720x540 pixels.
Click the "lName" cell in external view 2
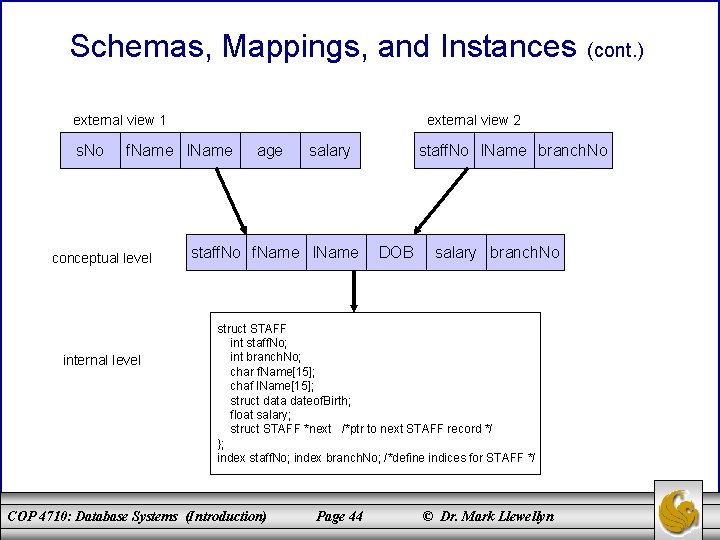pyautogui.click(x=504, y=151)
